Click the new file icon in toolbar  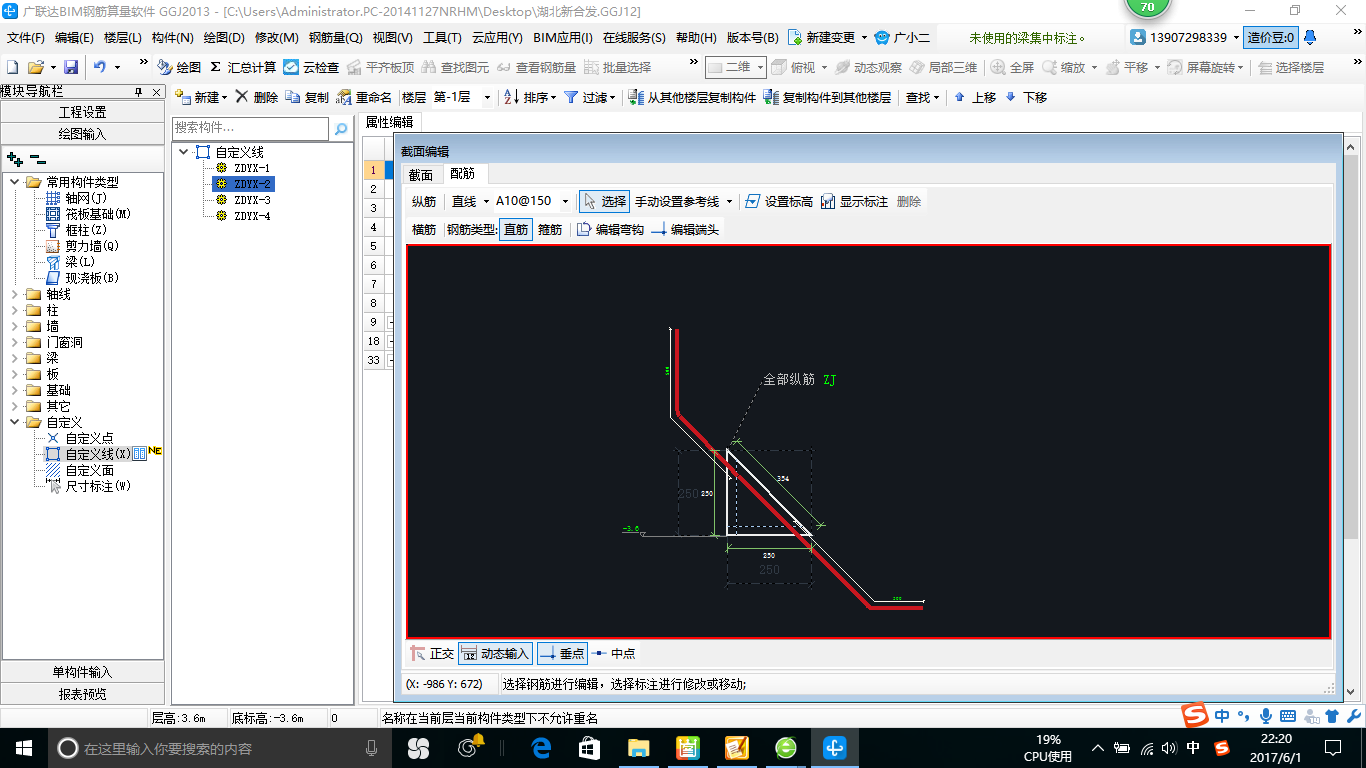click(13, 67)
